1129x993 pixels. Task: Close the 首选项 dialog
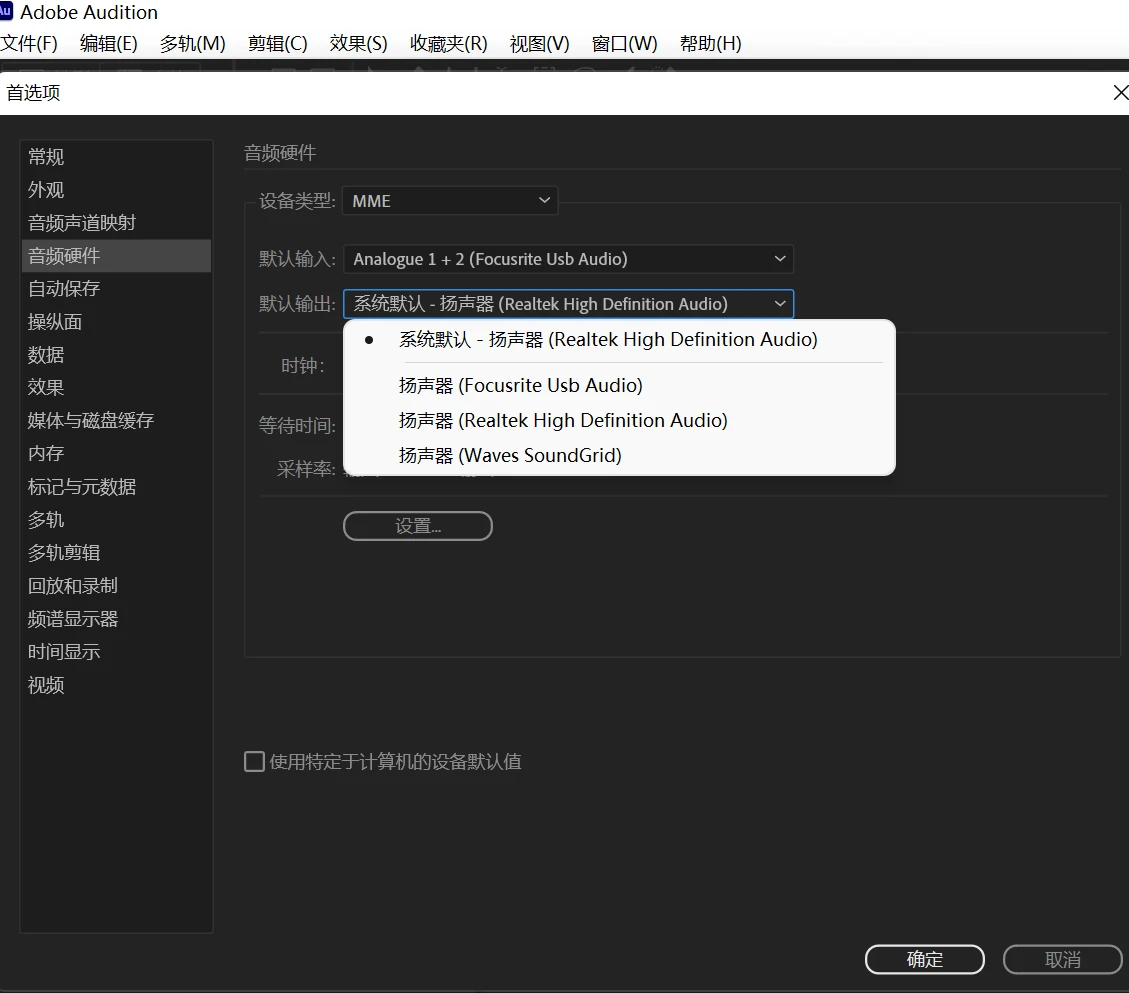[1120, 93]
